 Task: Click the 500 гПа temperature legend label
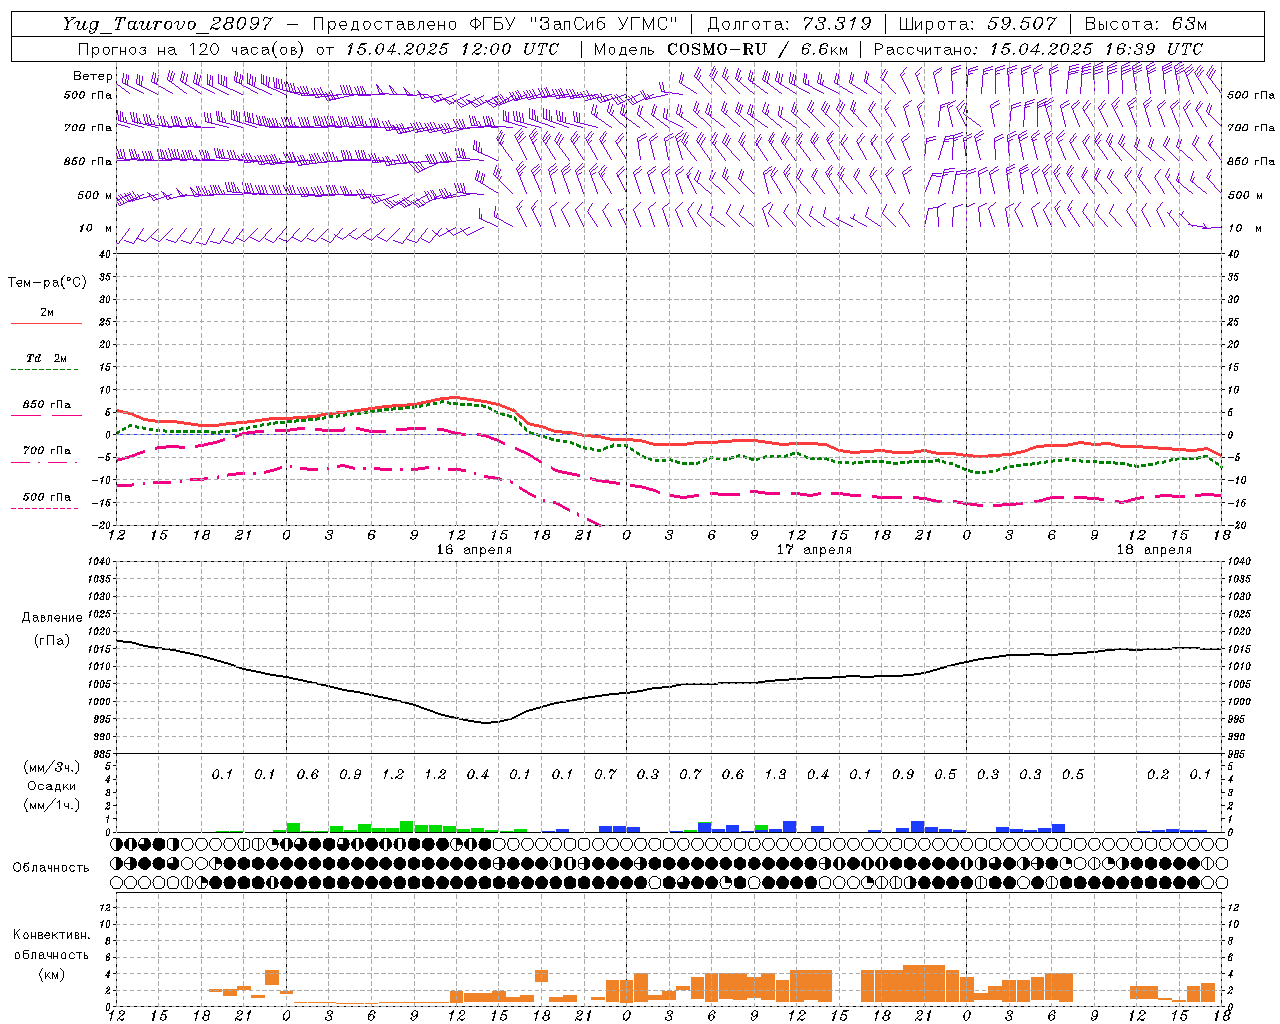tap(46, 497)
